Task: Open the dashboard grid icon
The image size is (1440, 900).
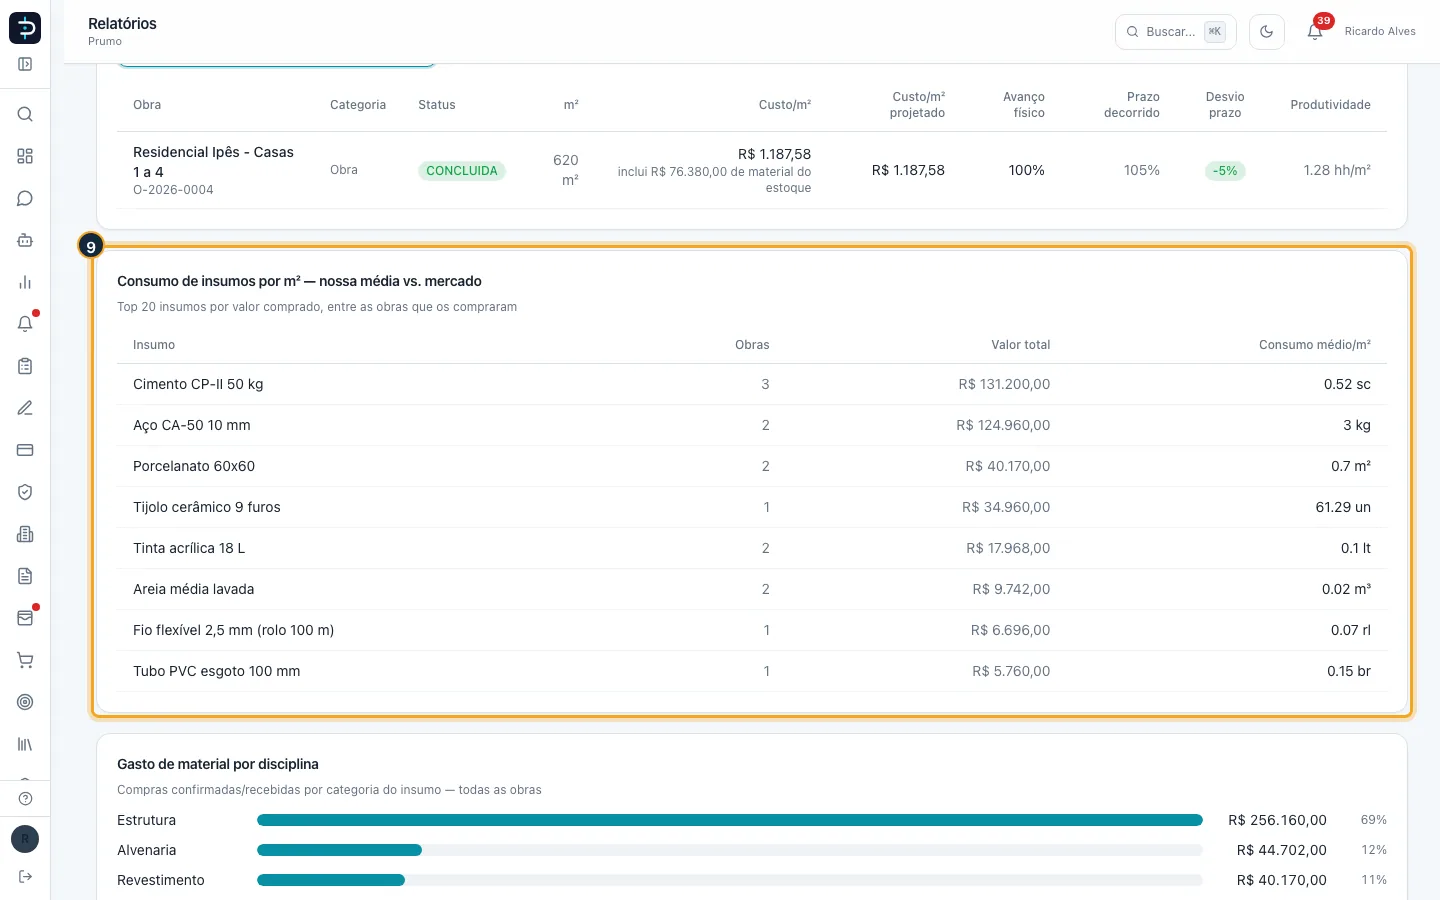Action: click(25, 156)
